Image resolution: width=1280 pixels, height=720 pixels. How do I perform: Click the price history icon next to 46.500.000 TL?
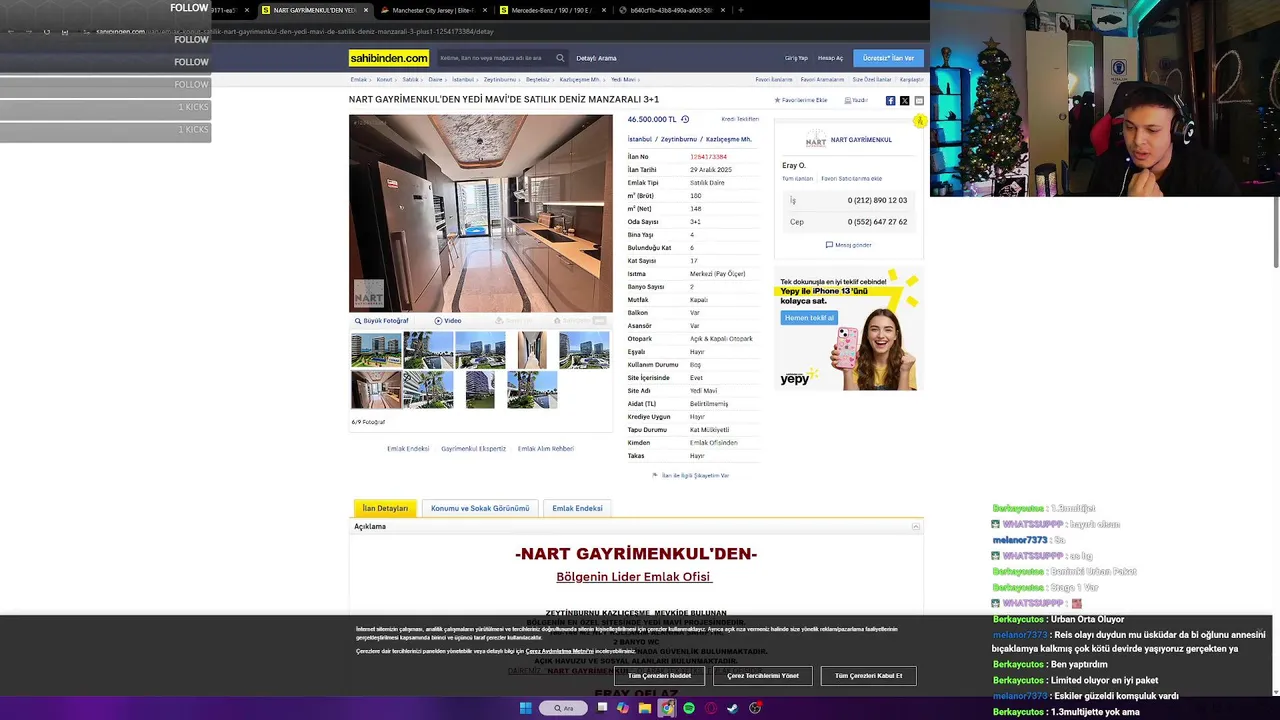pyautogui.click(x=685, y=119)
